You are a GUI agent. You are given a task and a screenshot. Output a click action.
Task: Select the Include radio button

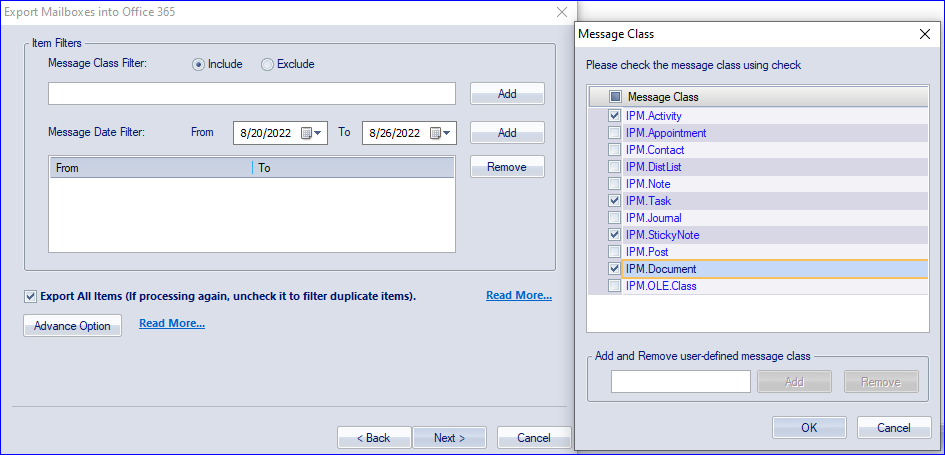coord(198,64)
